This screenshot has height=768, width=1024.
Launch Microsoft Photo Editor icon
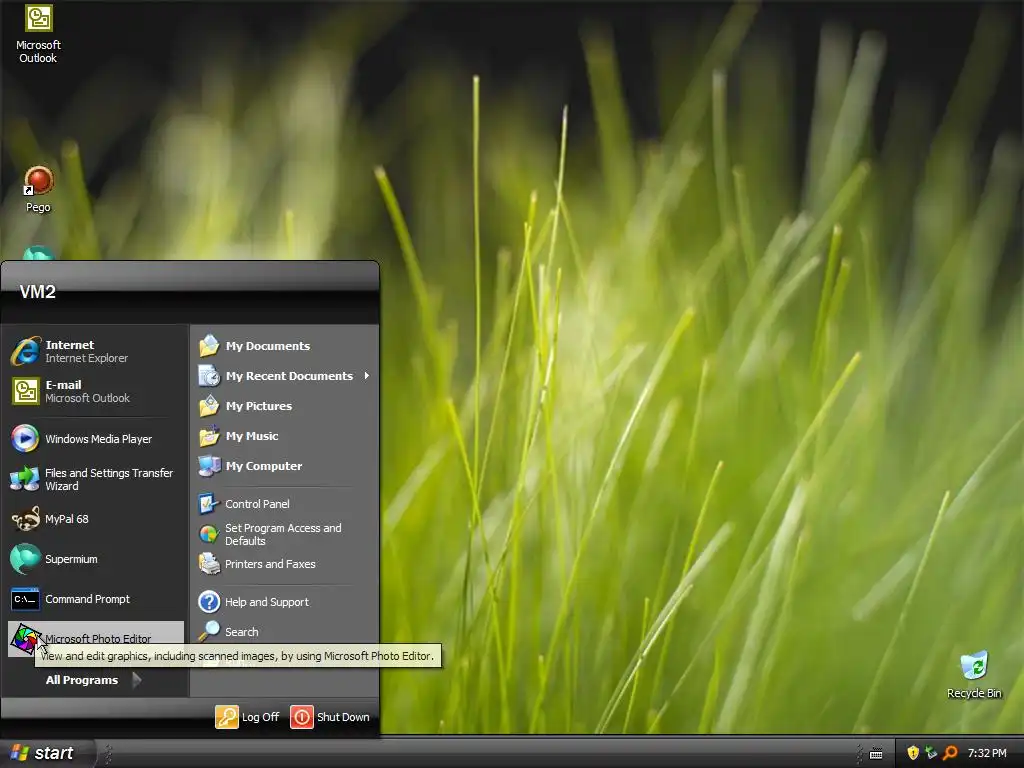point(25,639)
